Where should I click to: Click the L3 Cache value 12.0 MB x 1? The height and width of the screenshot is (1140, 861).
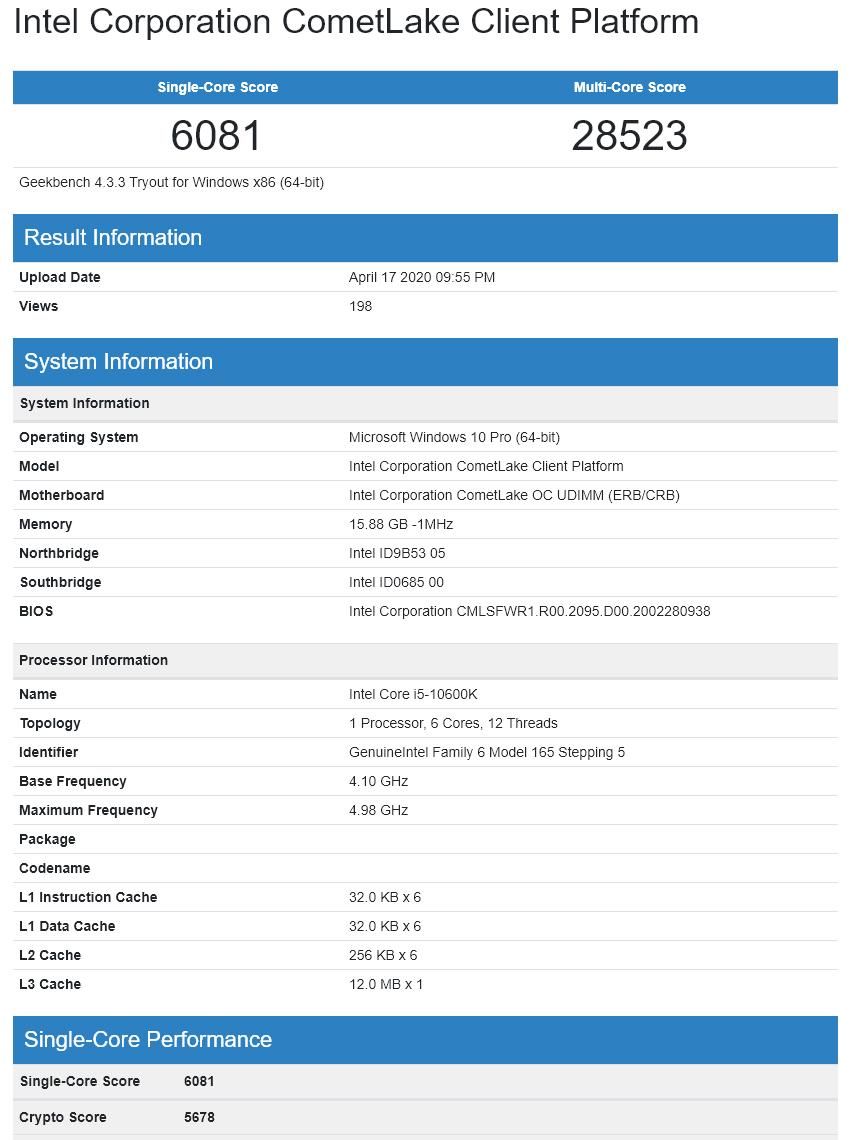click(x=385, y=985)
